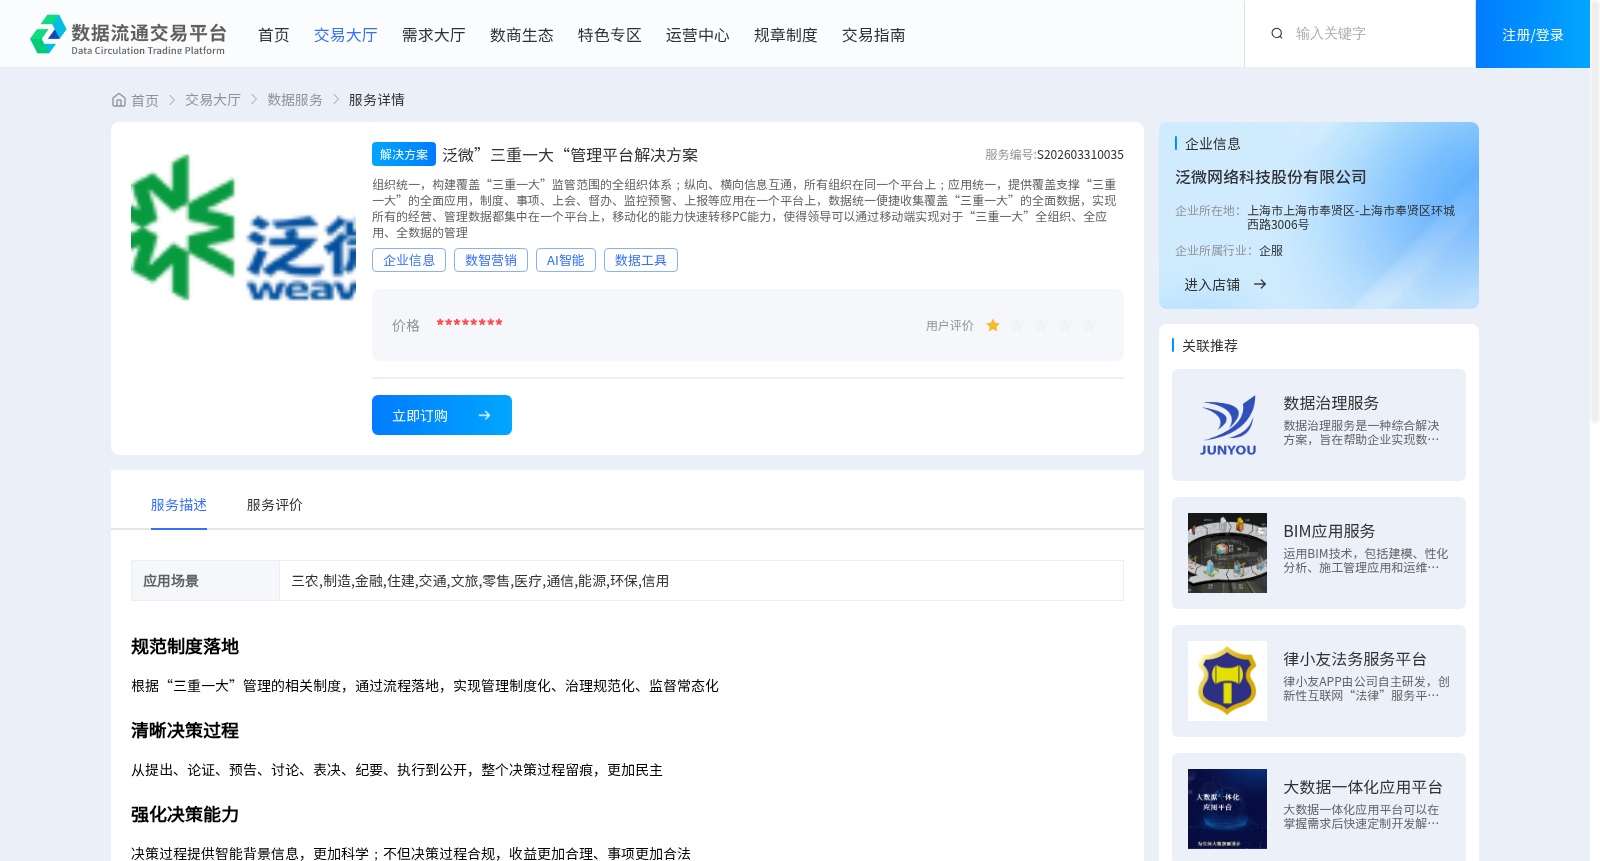This screenshot has height=861, width=1600.
Task: Click the service number S202603310035
Action: coord(1080,155)
